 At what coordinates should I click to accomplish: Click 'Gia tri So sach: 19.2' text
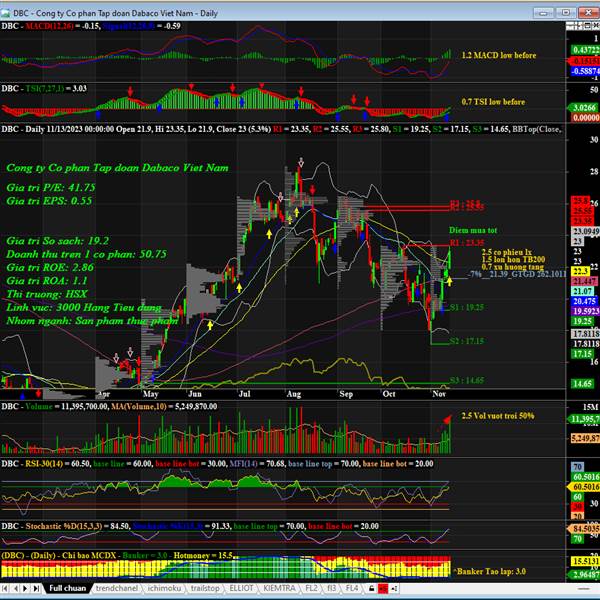57,241
